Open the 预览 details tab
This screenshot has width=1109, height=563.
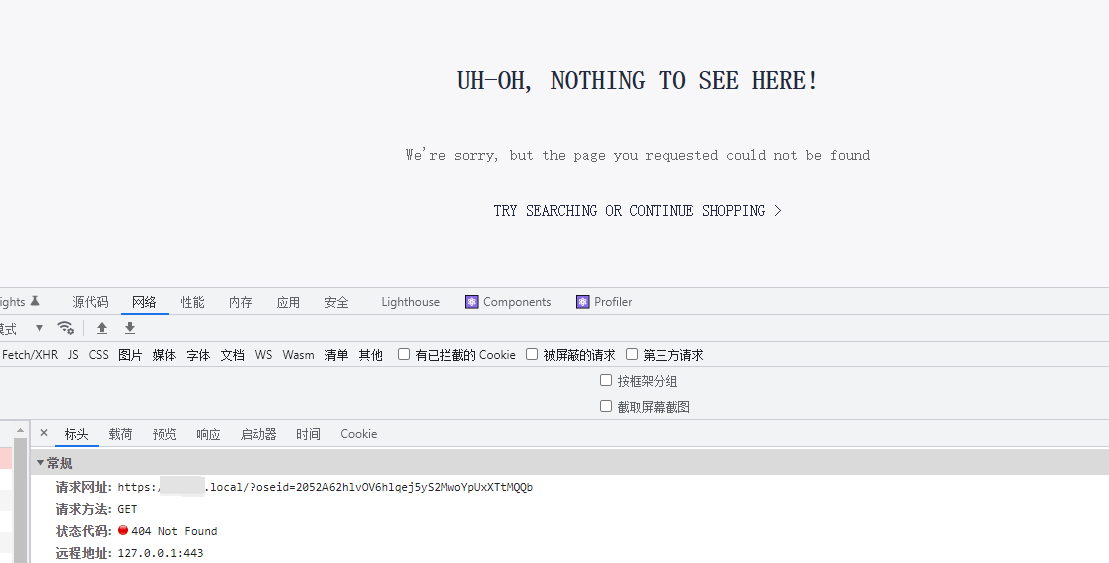165,434
